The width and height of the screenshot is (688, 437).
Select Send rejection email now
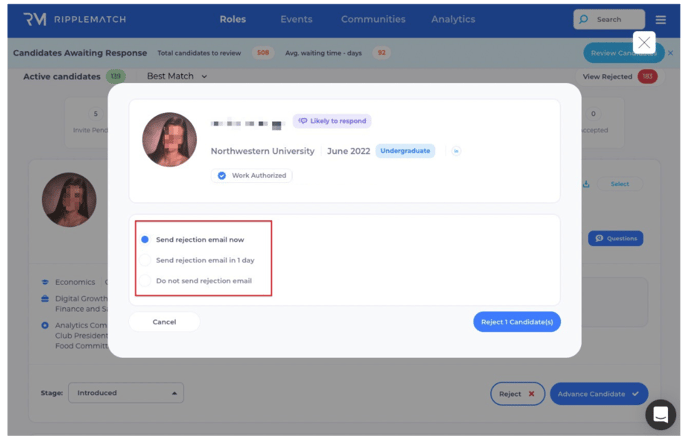coord(145,240)
